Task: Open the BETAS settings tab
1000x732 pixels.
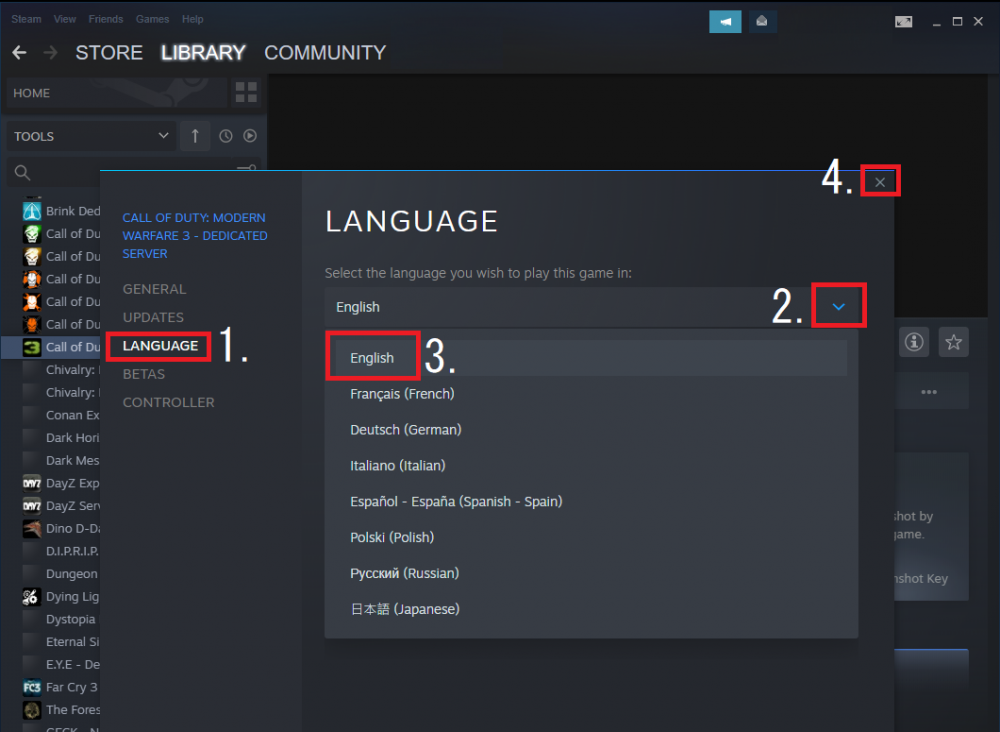Action: pyautogui.click(x=144, y=374)
